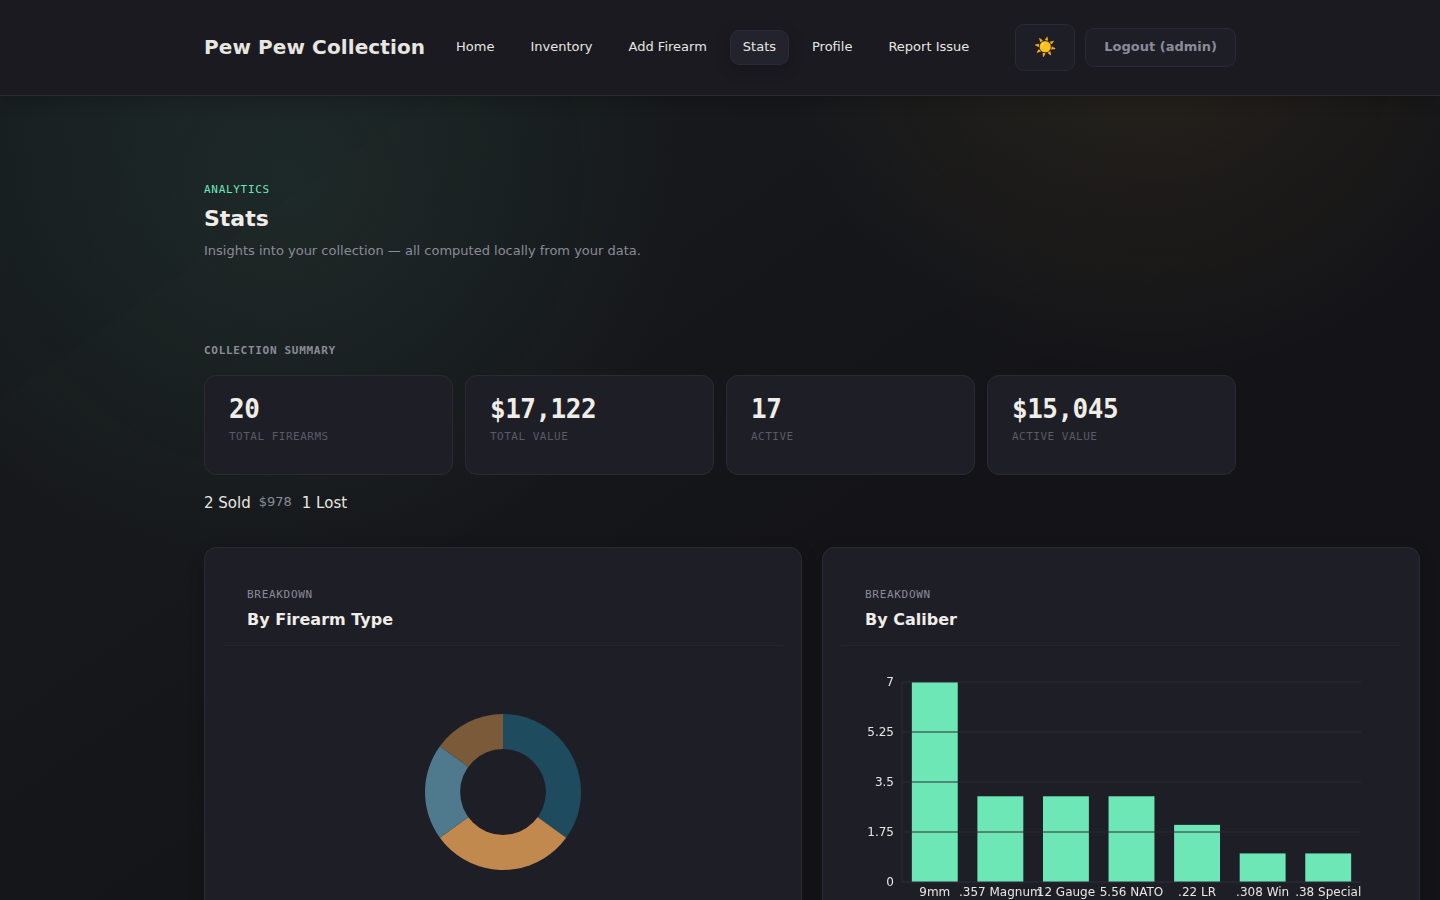Click the 5.56 NATO bar

click(x=1131, y=839)
